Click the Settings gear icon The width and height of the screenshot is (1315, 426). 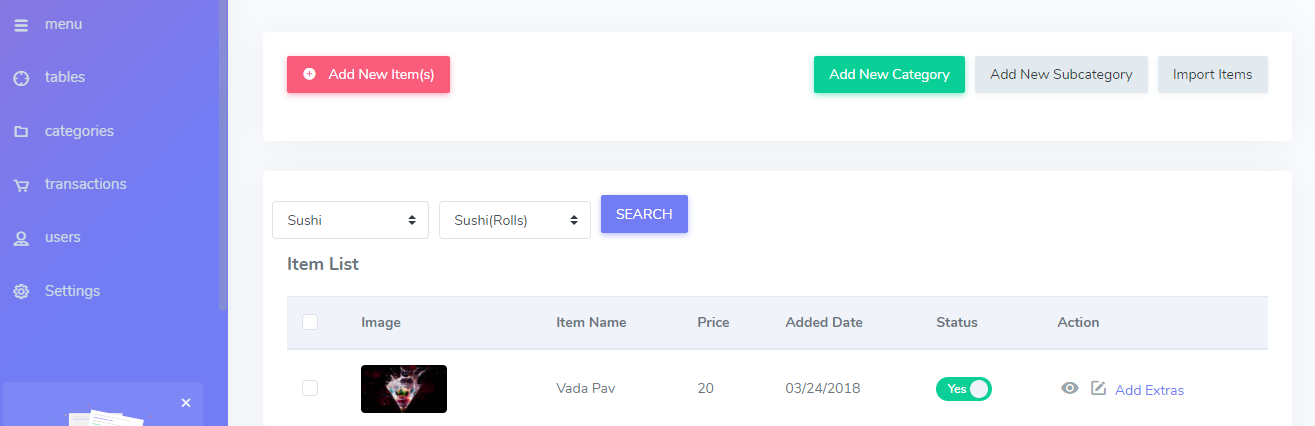[21, 292]
